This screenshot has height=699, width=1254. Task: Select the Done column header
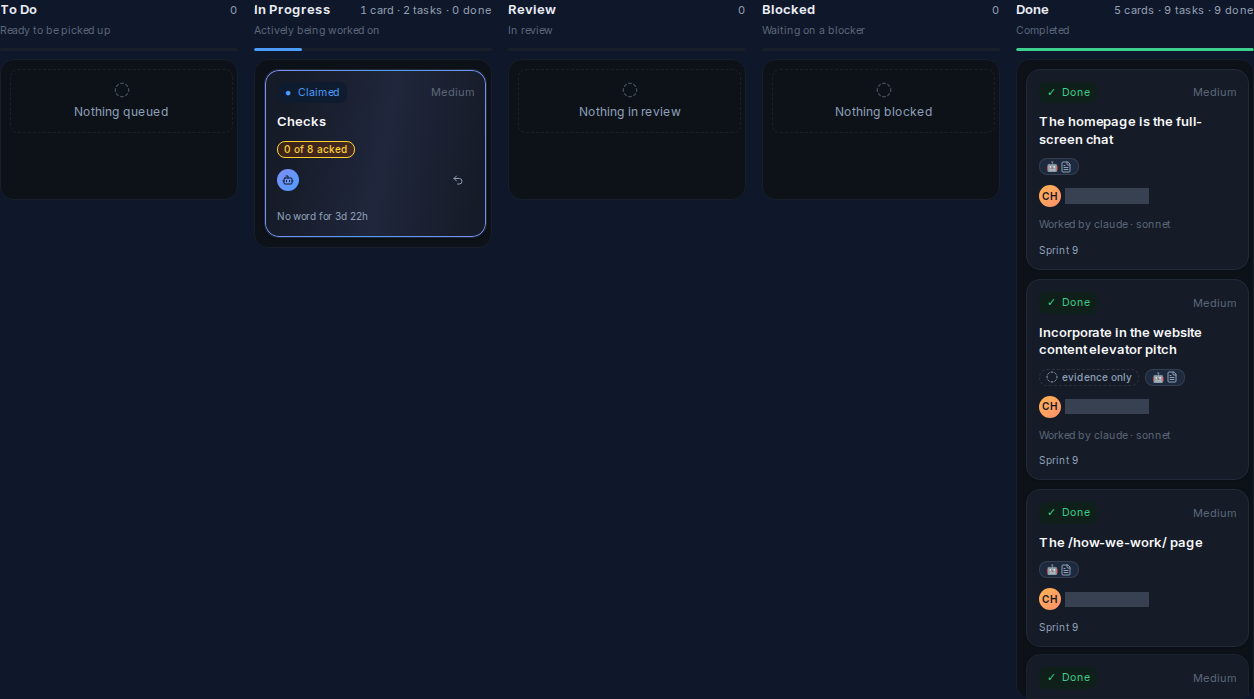(1033, 10)
